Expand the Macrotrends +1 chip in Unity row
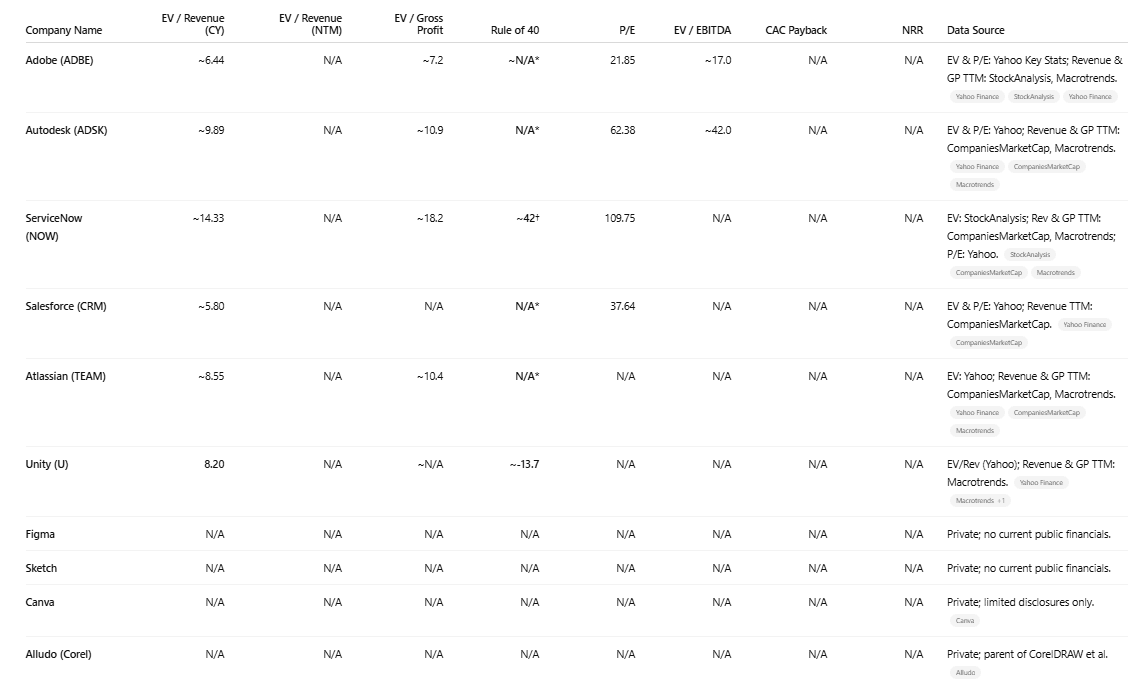Screen dimensions: 1137x684 click(980, 500)
